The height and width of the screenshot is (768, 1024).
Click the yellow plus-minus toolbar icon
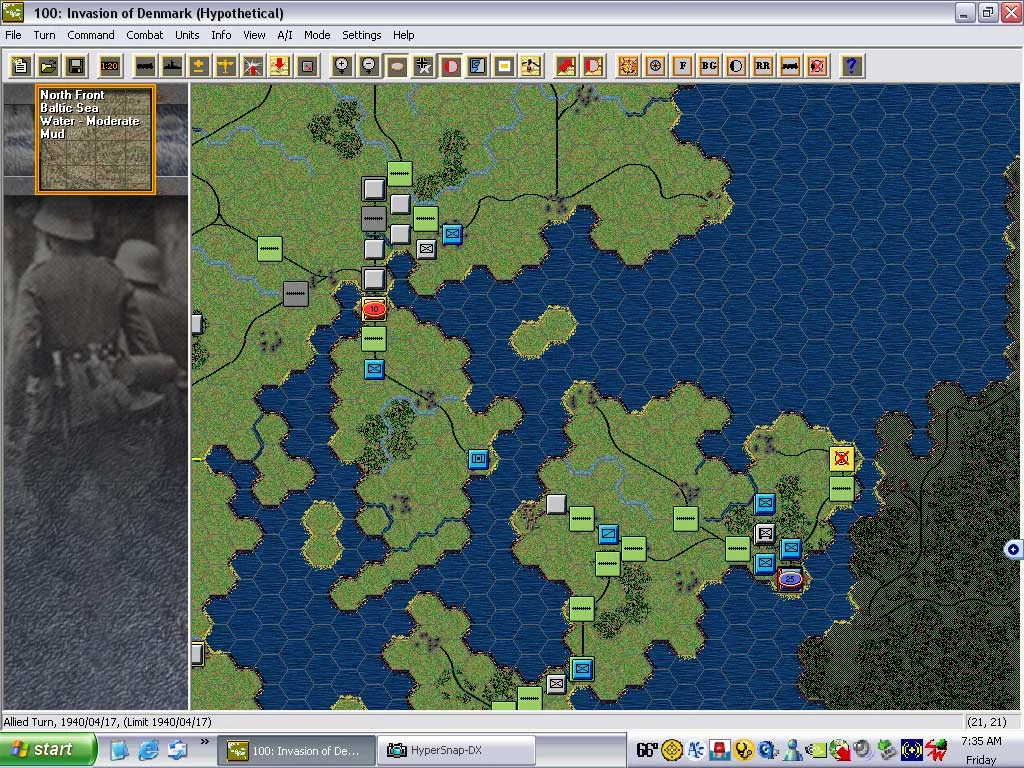(199, 66)
